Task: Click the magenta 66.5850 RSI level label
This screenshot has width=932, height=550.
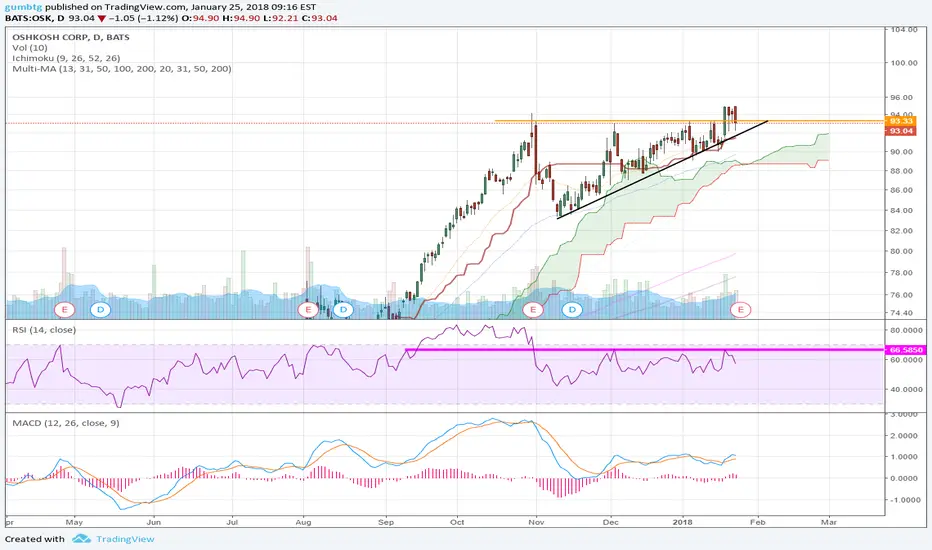Action: click(x=905, y=350)
